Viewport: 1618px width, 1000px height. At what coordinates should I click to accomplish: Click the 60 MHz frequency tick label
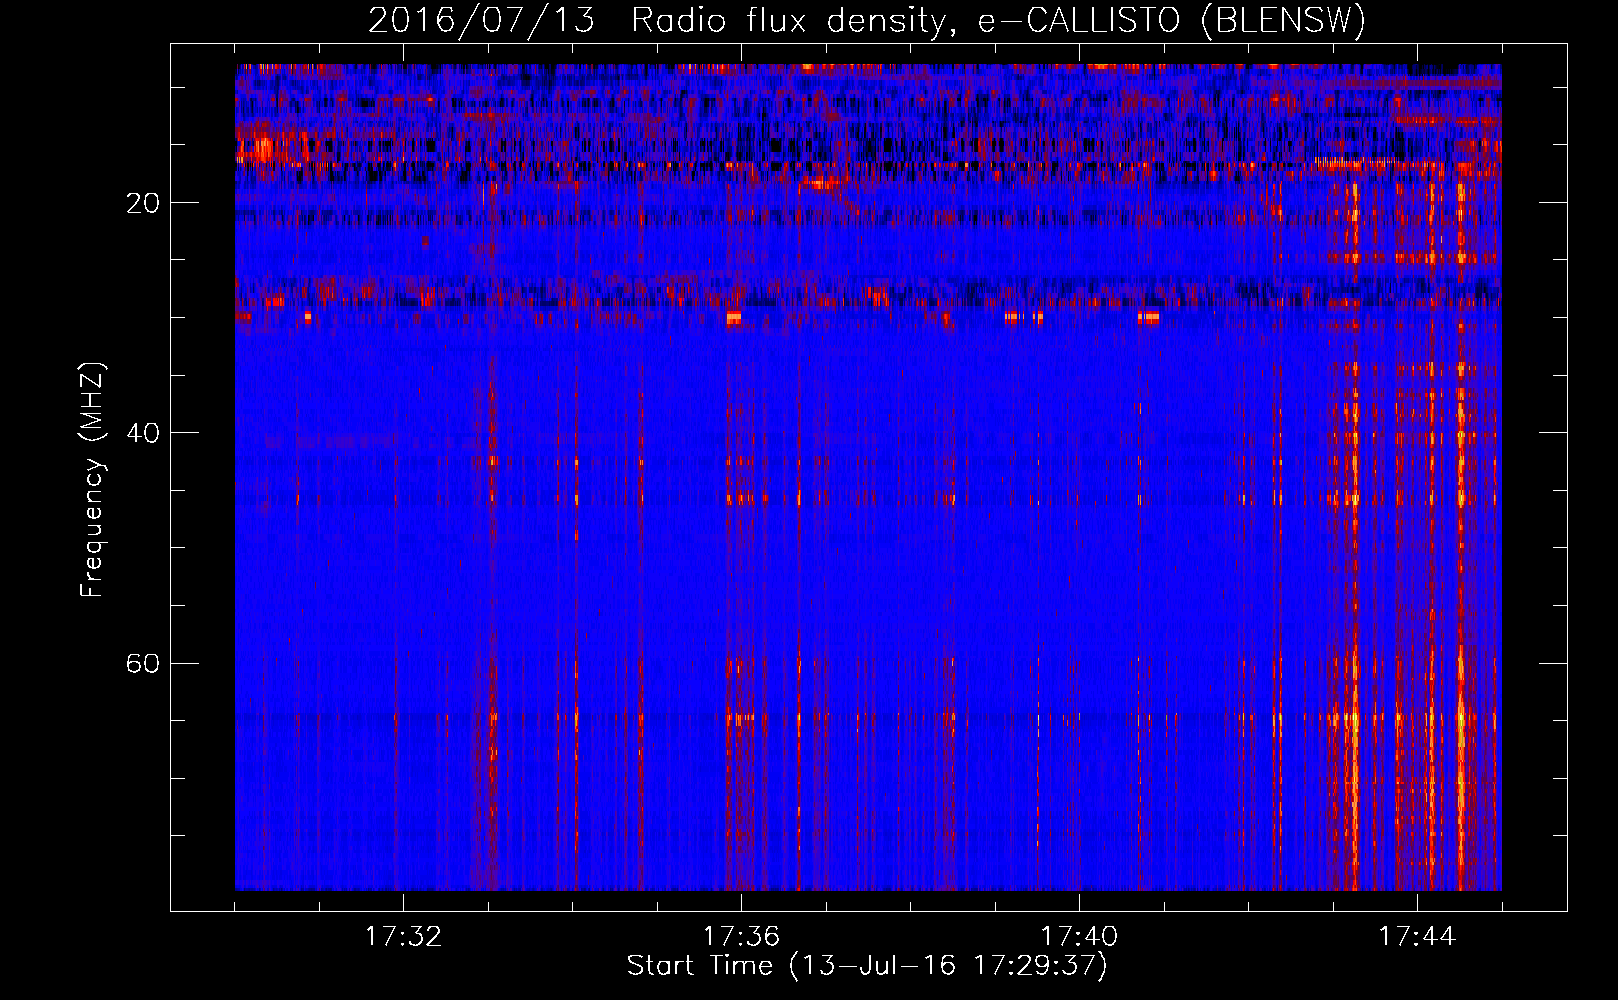point(143,663)
